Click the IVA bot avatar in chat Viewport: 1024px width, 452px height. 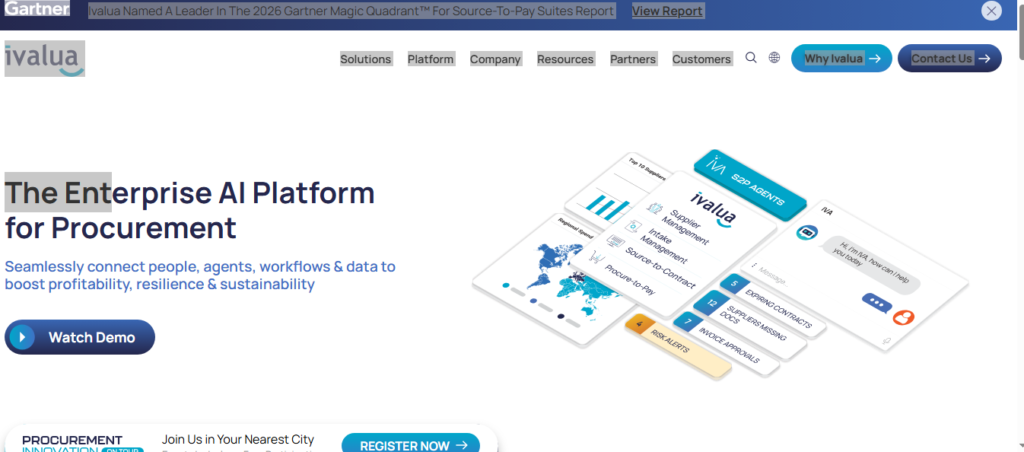(x=807, y=232)
